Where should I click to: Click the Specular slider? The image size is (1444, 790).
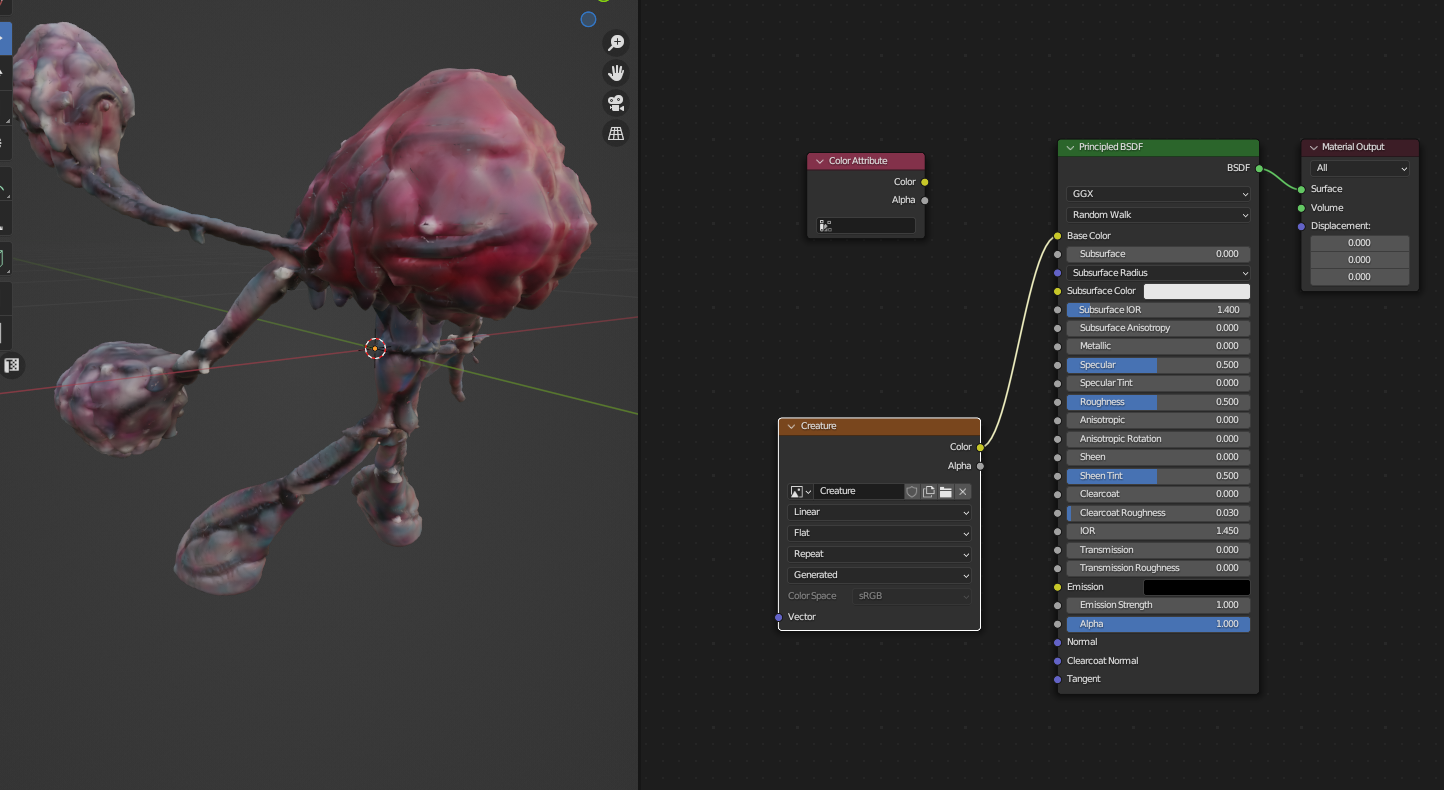1158,365
